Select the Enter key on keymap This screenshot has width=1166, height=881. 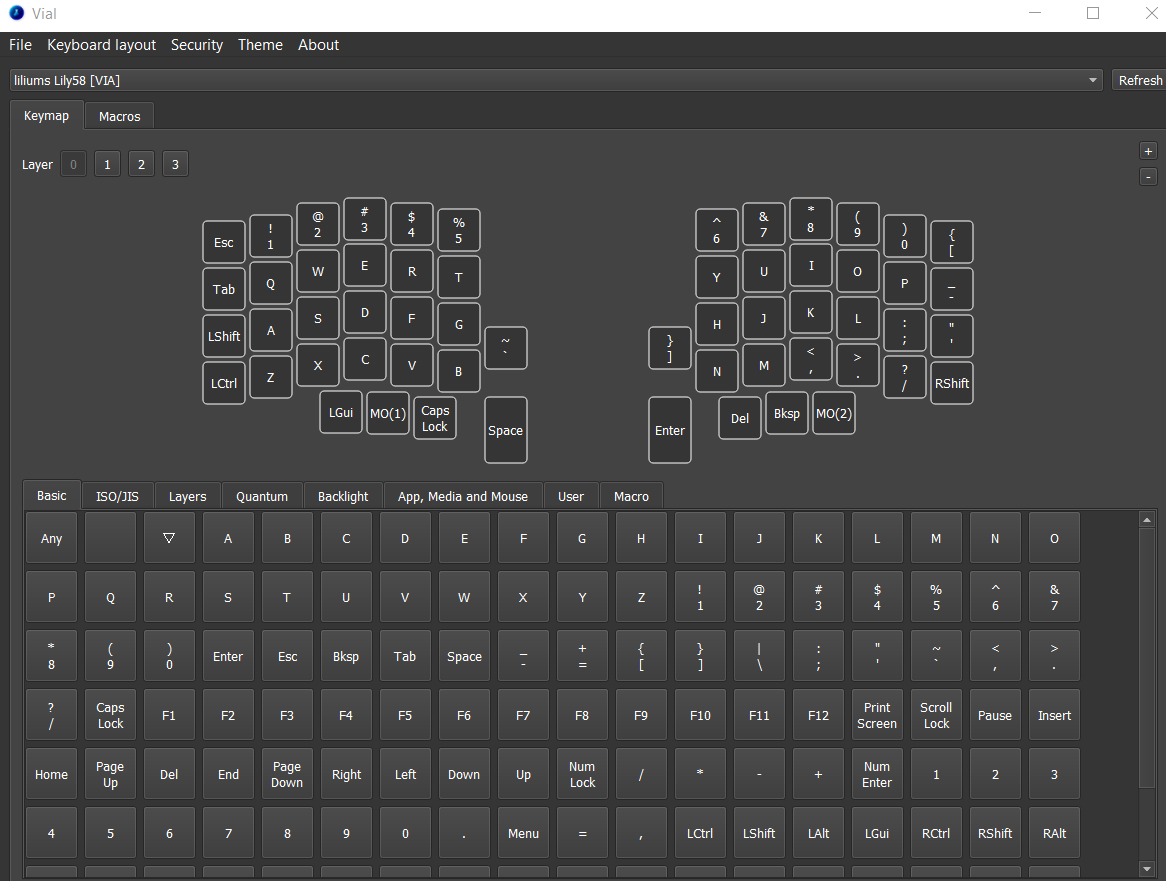pos(669,430)
